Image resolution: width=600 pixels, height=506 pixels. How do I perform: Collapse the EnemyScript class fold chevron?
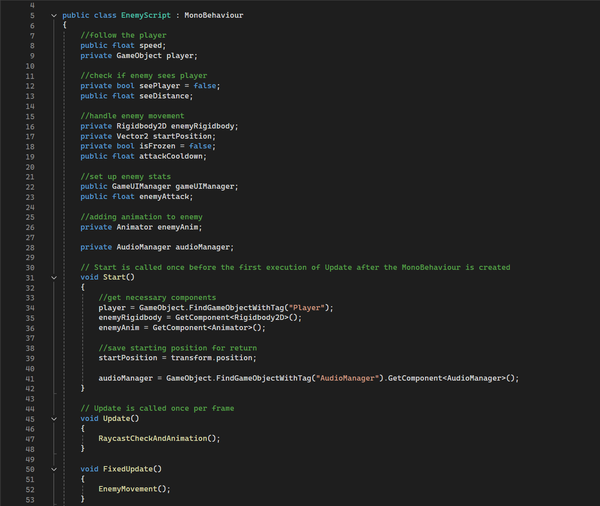(53, 16)
